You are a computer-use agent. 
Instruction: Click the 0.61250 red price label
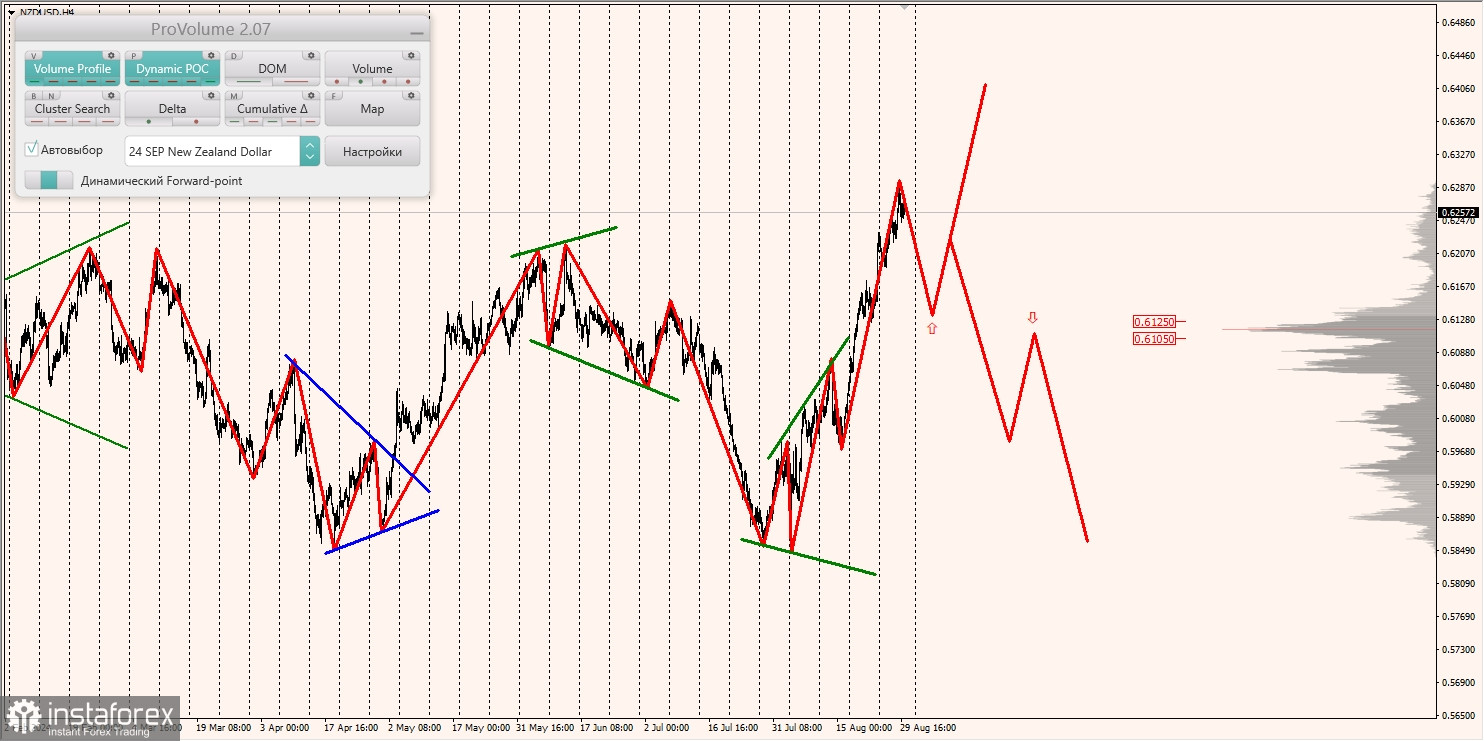click(1153, 321)
